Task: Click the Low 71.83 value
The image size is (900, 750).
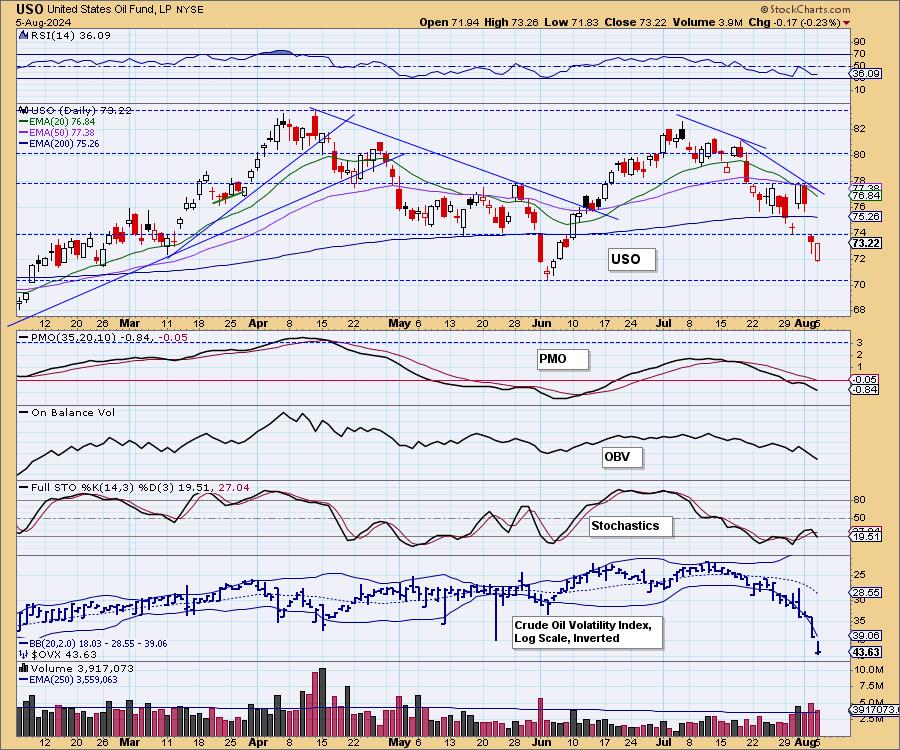Action: (x=571, y=22)
